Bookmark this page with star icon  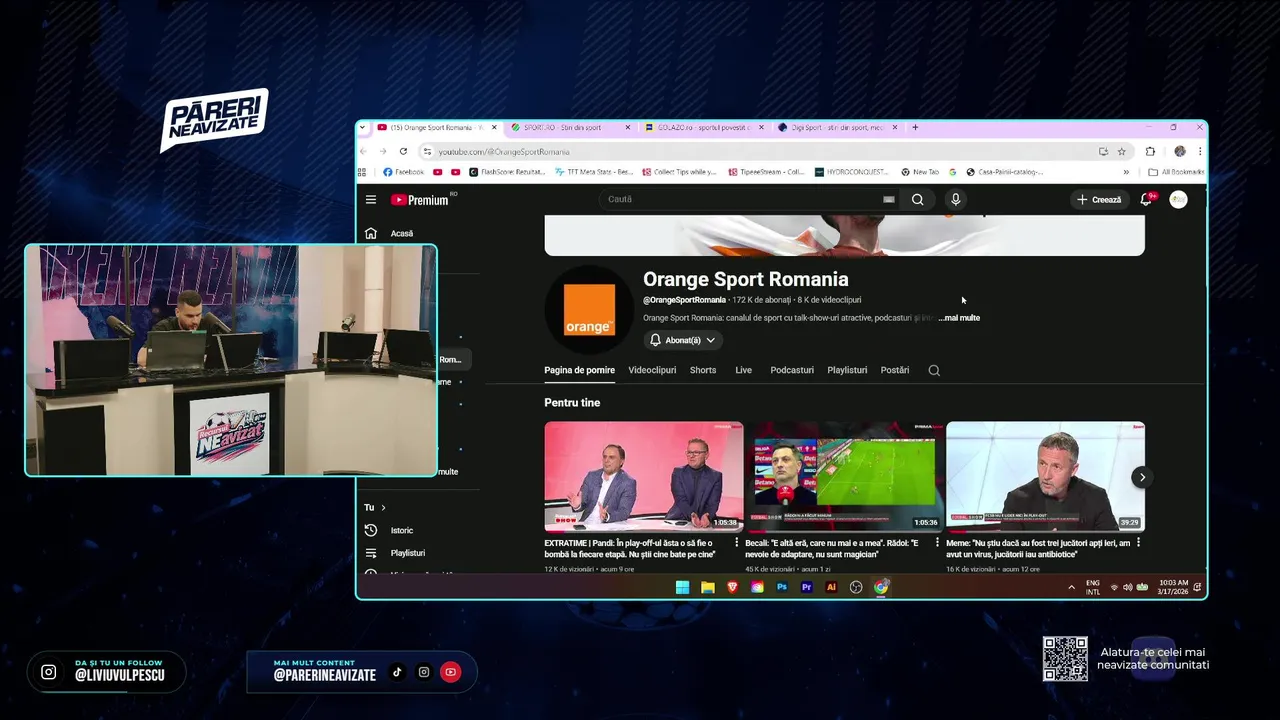[1122, 151]
